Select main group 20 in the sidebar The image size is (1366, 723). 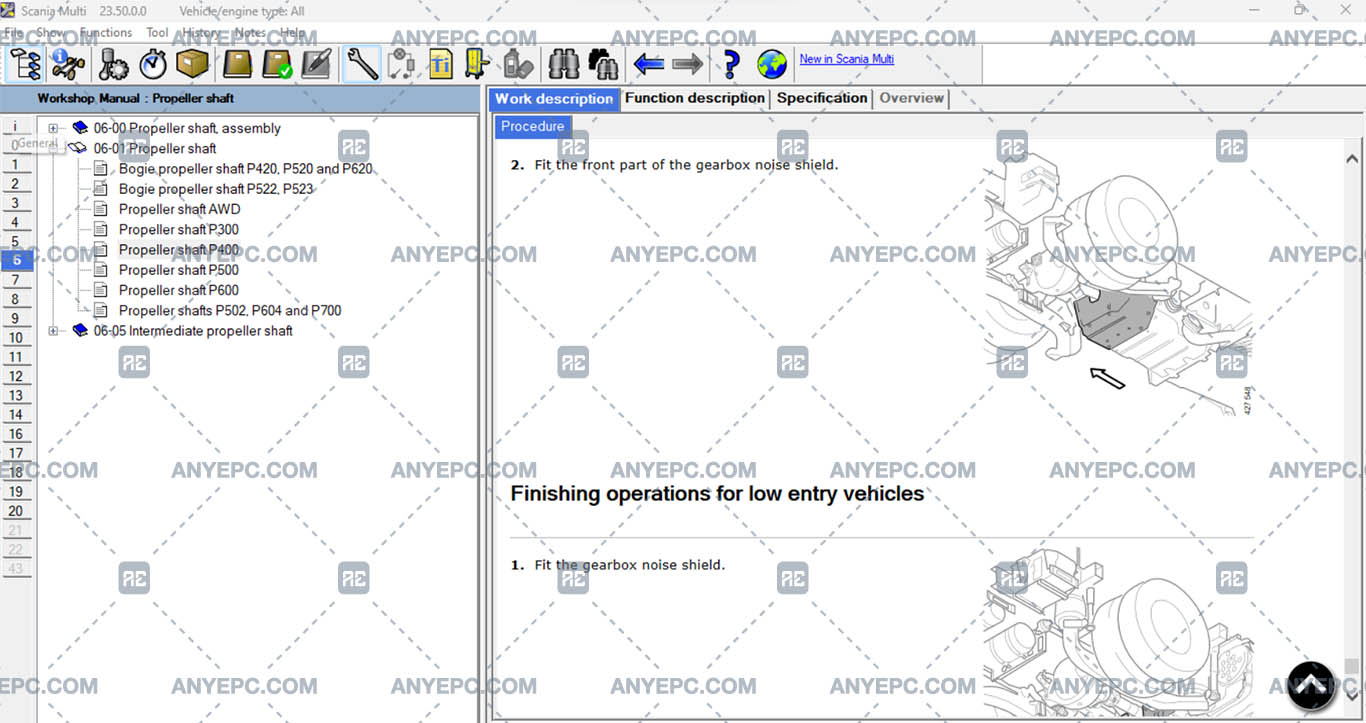[15, 511]
